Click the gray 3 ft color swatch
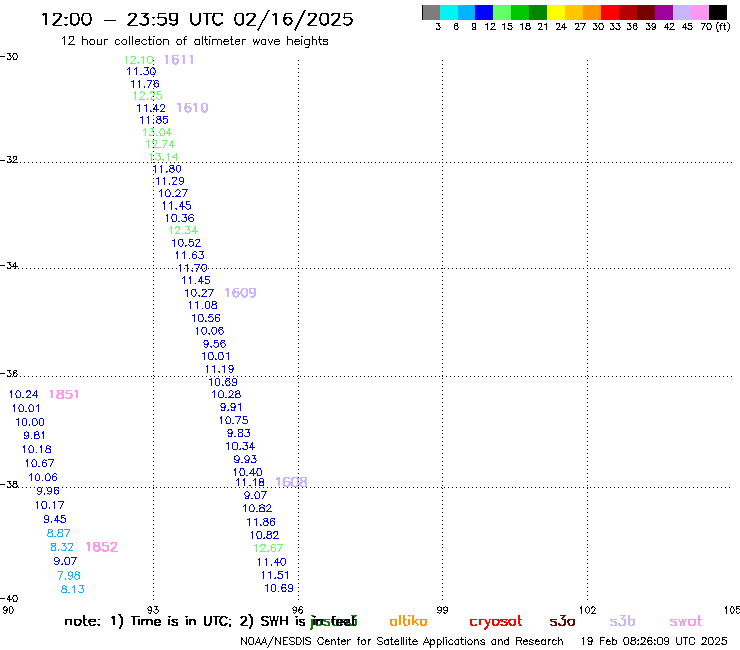740x650 pixels. [431, 13]
